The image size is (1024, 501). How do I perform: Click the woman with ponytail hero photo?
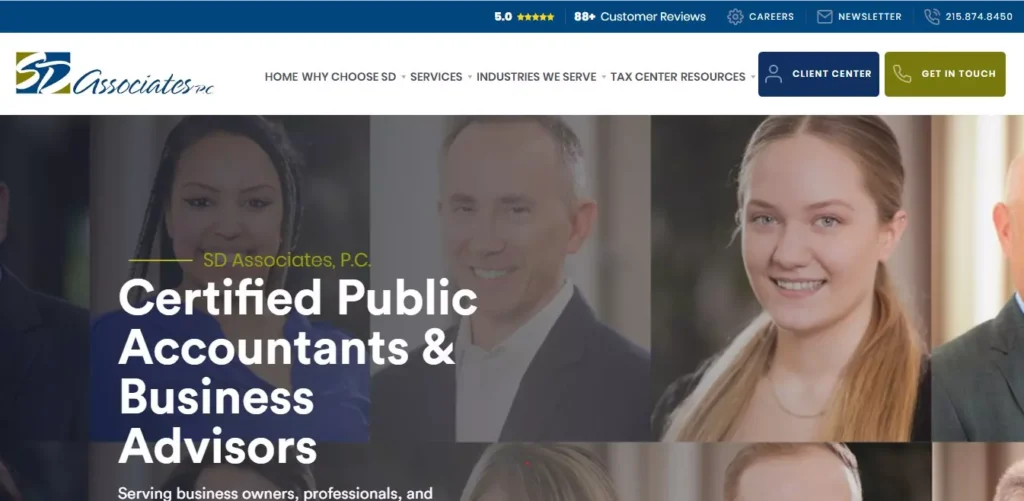pos(791,278)
